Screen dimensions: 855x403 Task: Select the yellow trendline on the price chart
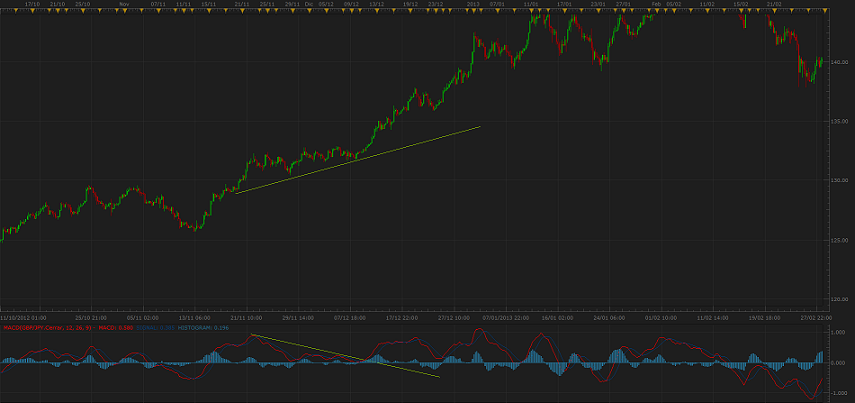[357, 160]
